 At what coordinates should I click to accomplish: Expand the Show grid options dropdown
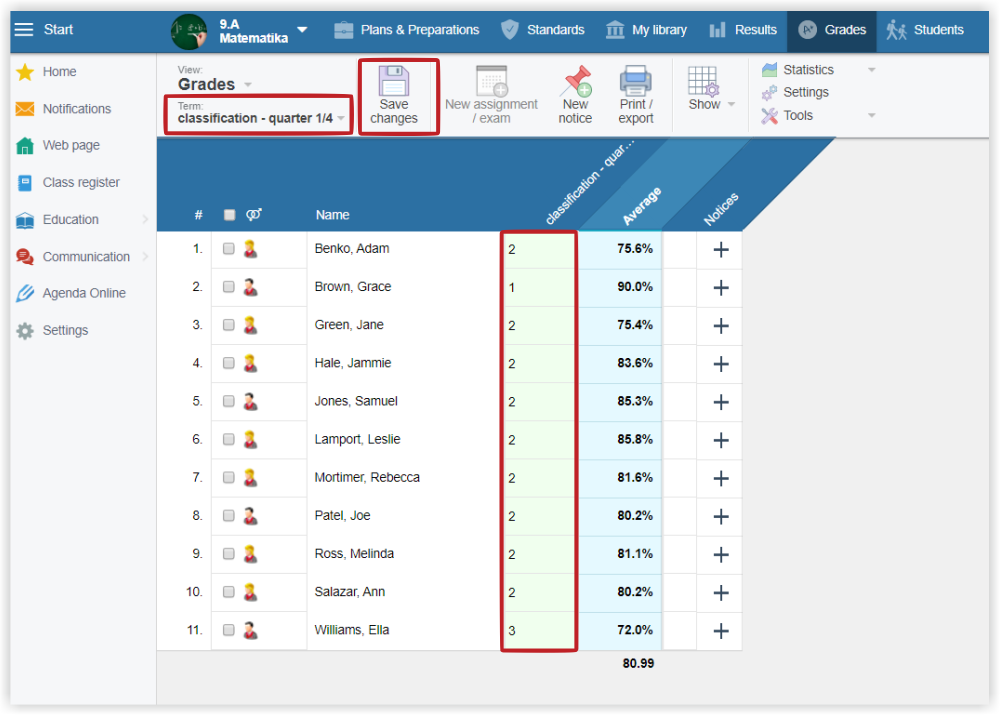coord(711,104)
